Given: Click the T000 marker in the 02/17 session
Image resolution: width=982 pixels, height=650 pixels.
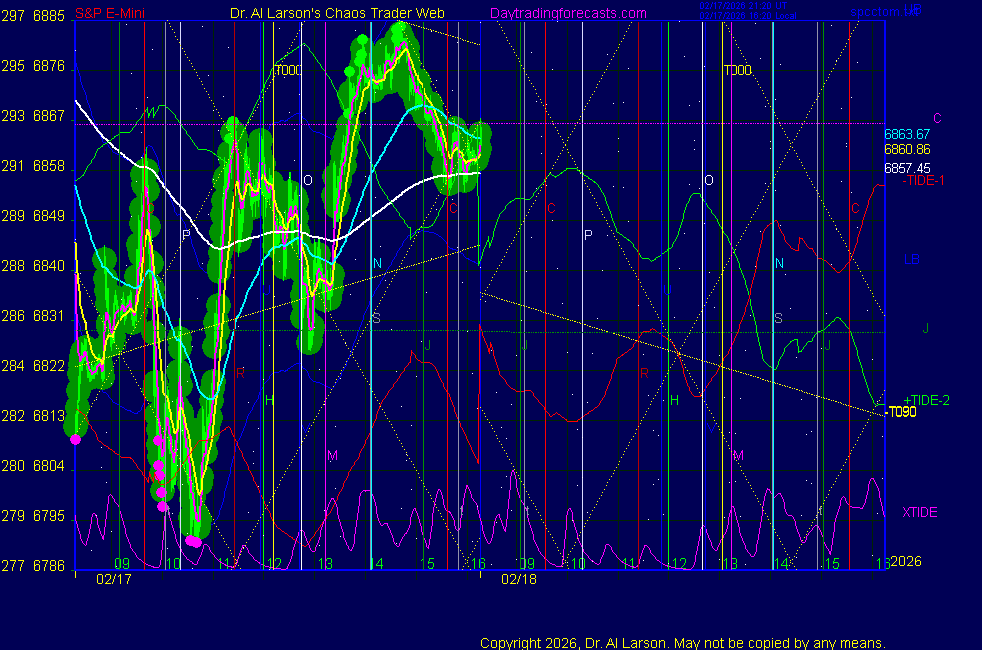Looking at the screenshot, I should [x=289, y=71].
